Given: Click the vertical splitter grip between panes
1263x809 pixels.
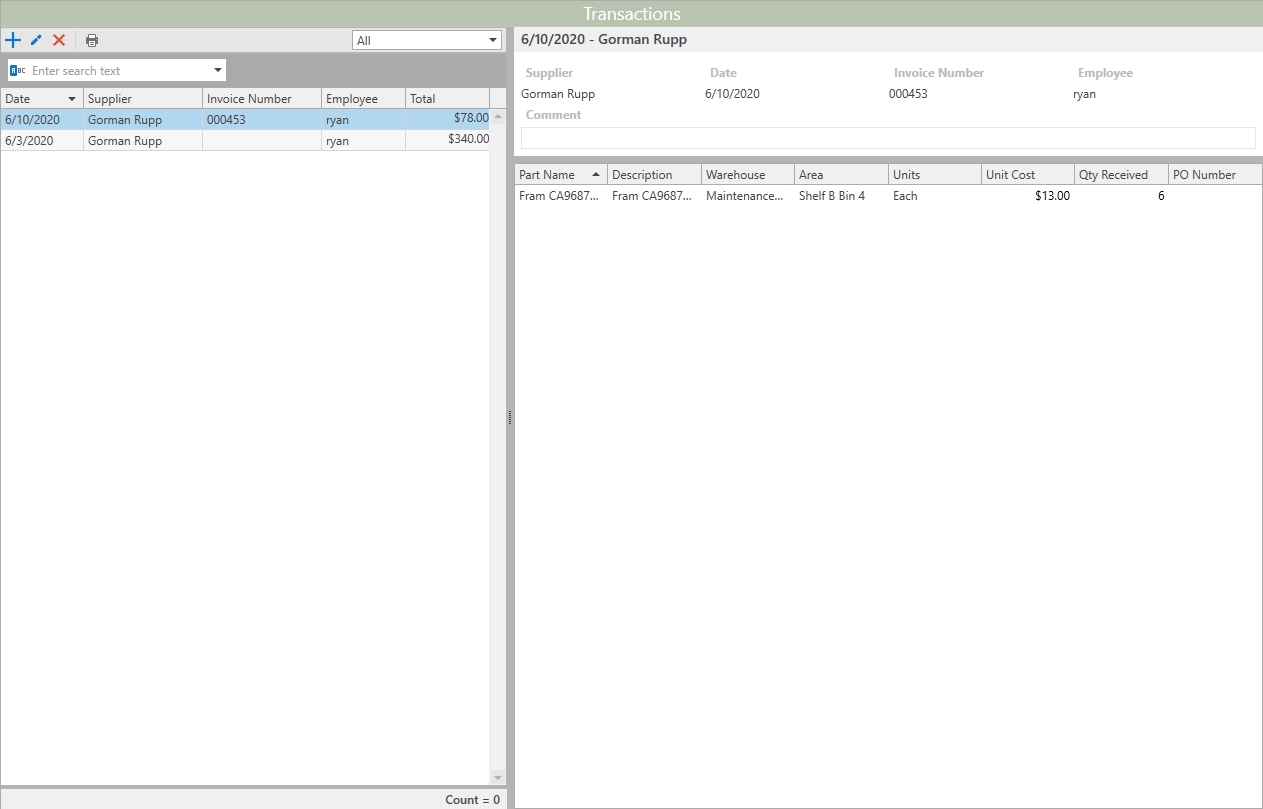Looking at the screenshot, I should click(x=510, y=418).
